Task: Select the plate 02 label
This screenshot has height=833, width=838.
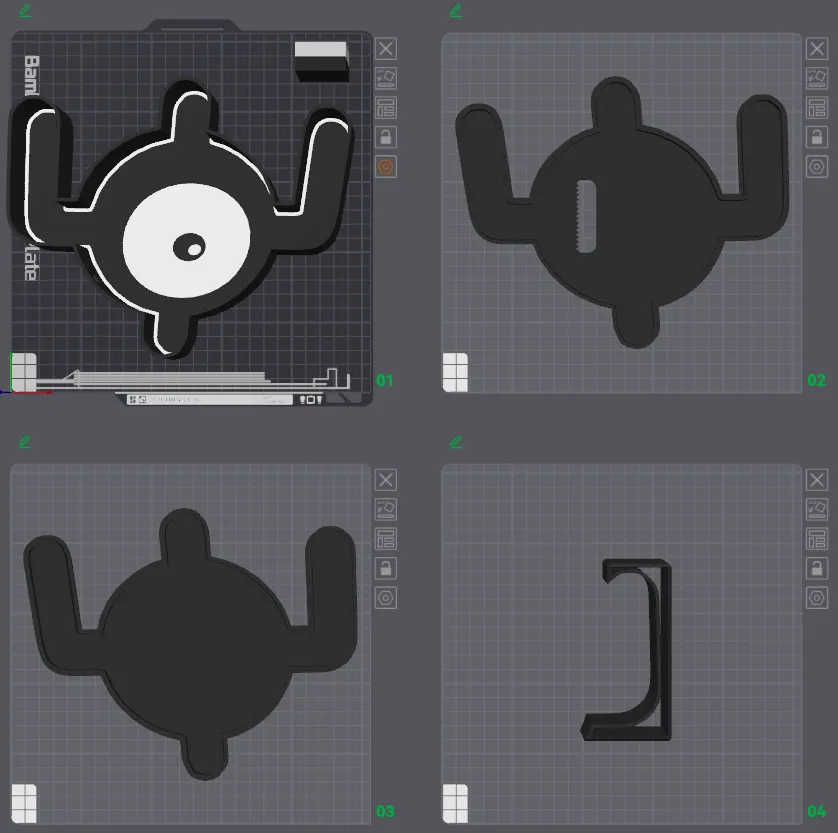Action: click(x=815, y=380)
